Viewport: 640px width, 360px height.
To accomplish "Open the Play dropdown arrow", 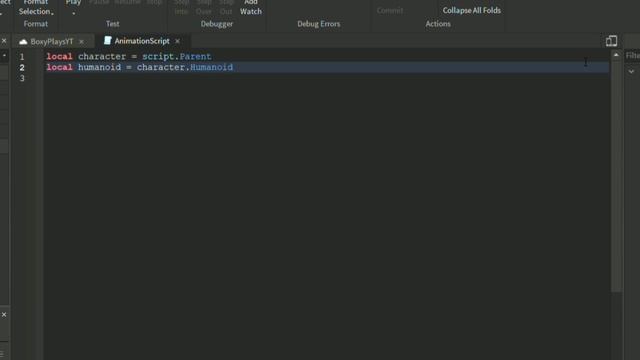I will coord(74,13).
